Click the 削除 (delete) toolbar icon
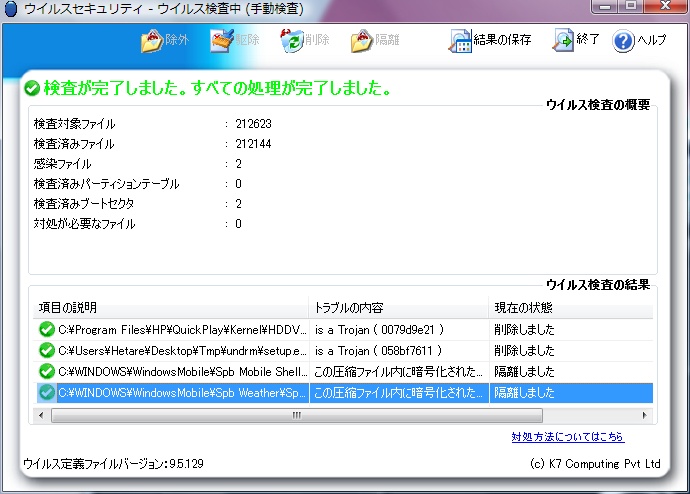Image resolution: width=690 pixels, height=494 pixels. (292, 41)
